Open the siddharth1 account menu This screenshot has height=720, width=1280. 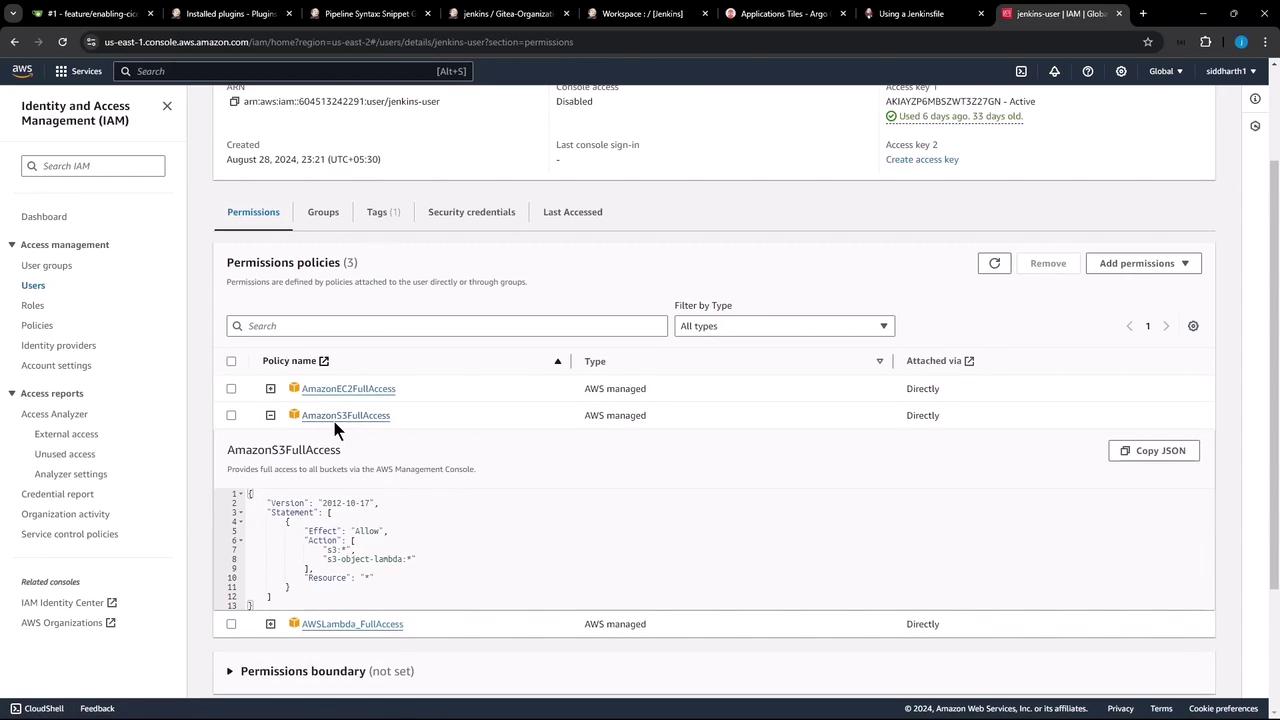point(1231,71)
